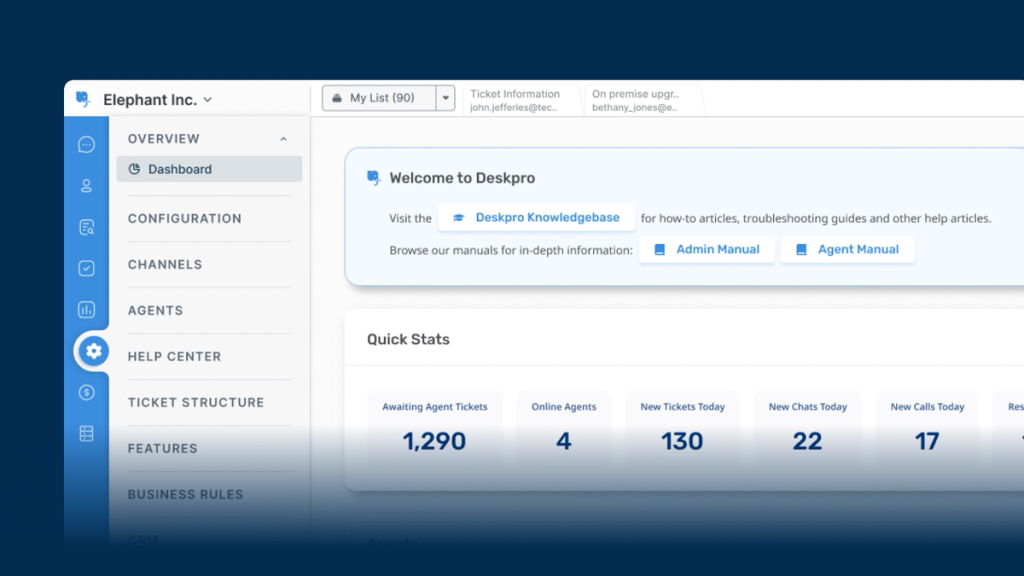Open the chat messages sidebar icon

tap(86, 144)
